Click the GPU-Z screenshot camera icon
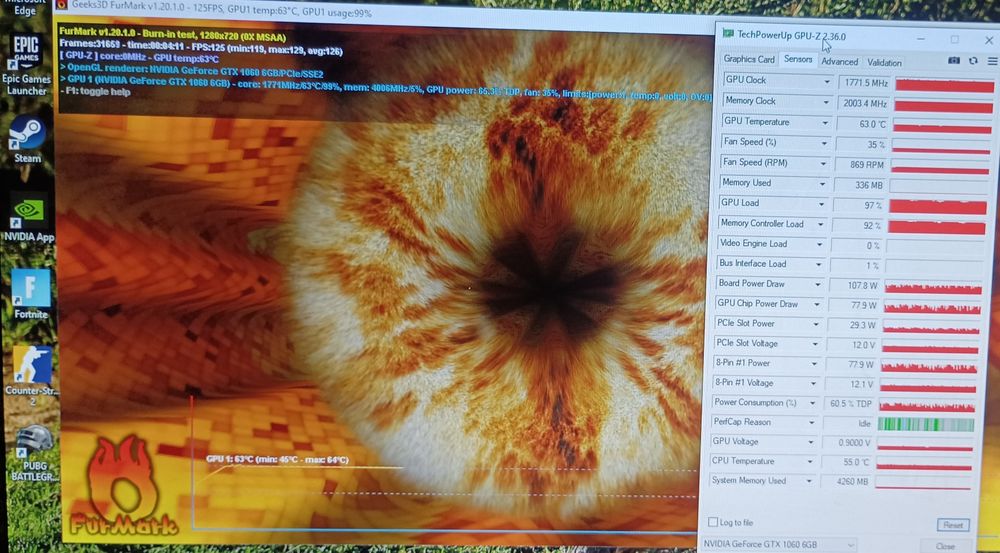Image resolution: width=1000 pixels, height=553 pixels. click(953, 61)
